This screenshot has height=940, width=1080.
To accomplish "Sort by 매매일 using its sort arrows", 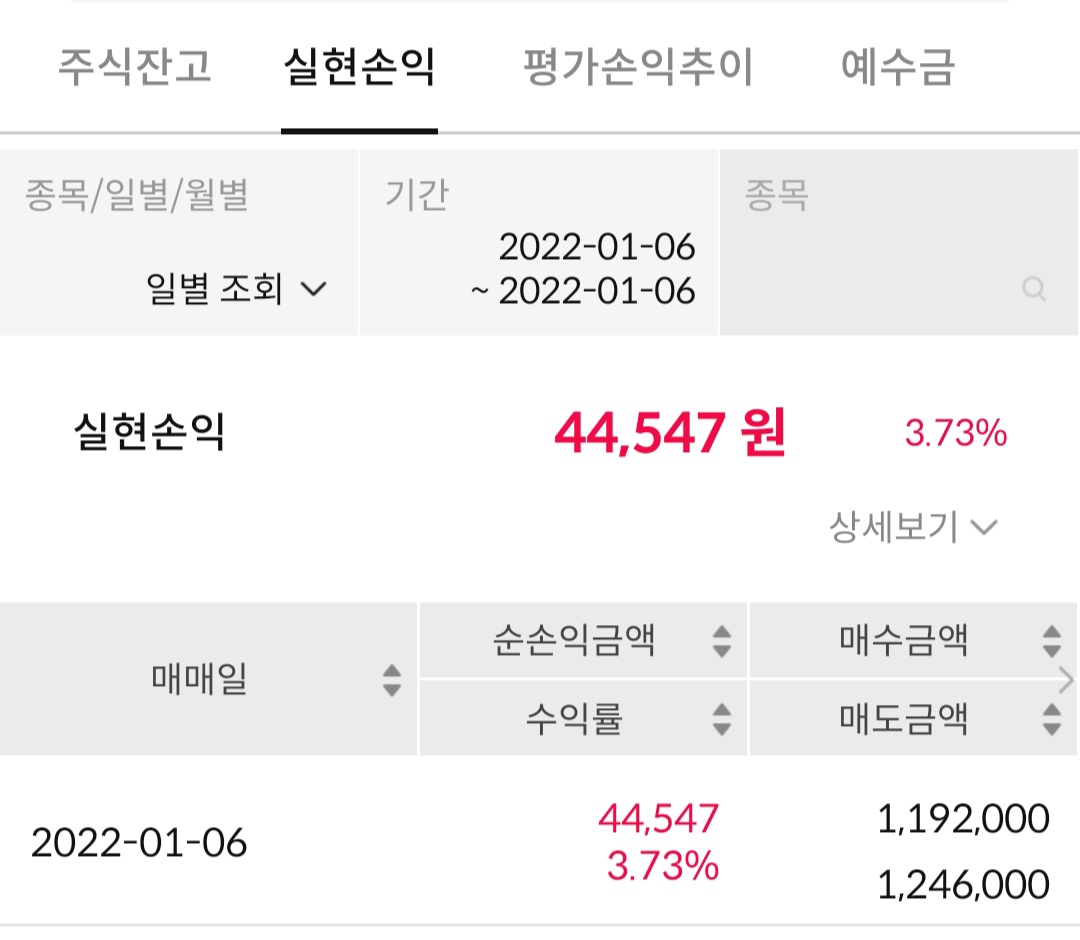I will [x=392, y=680].
